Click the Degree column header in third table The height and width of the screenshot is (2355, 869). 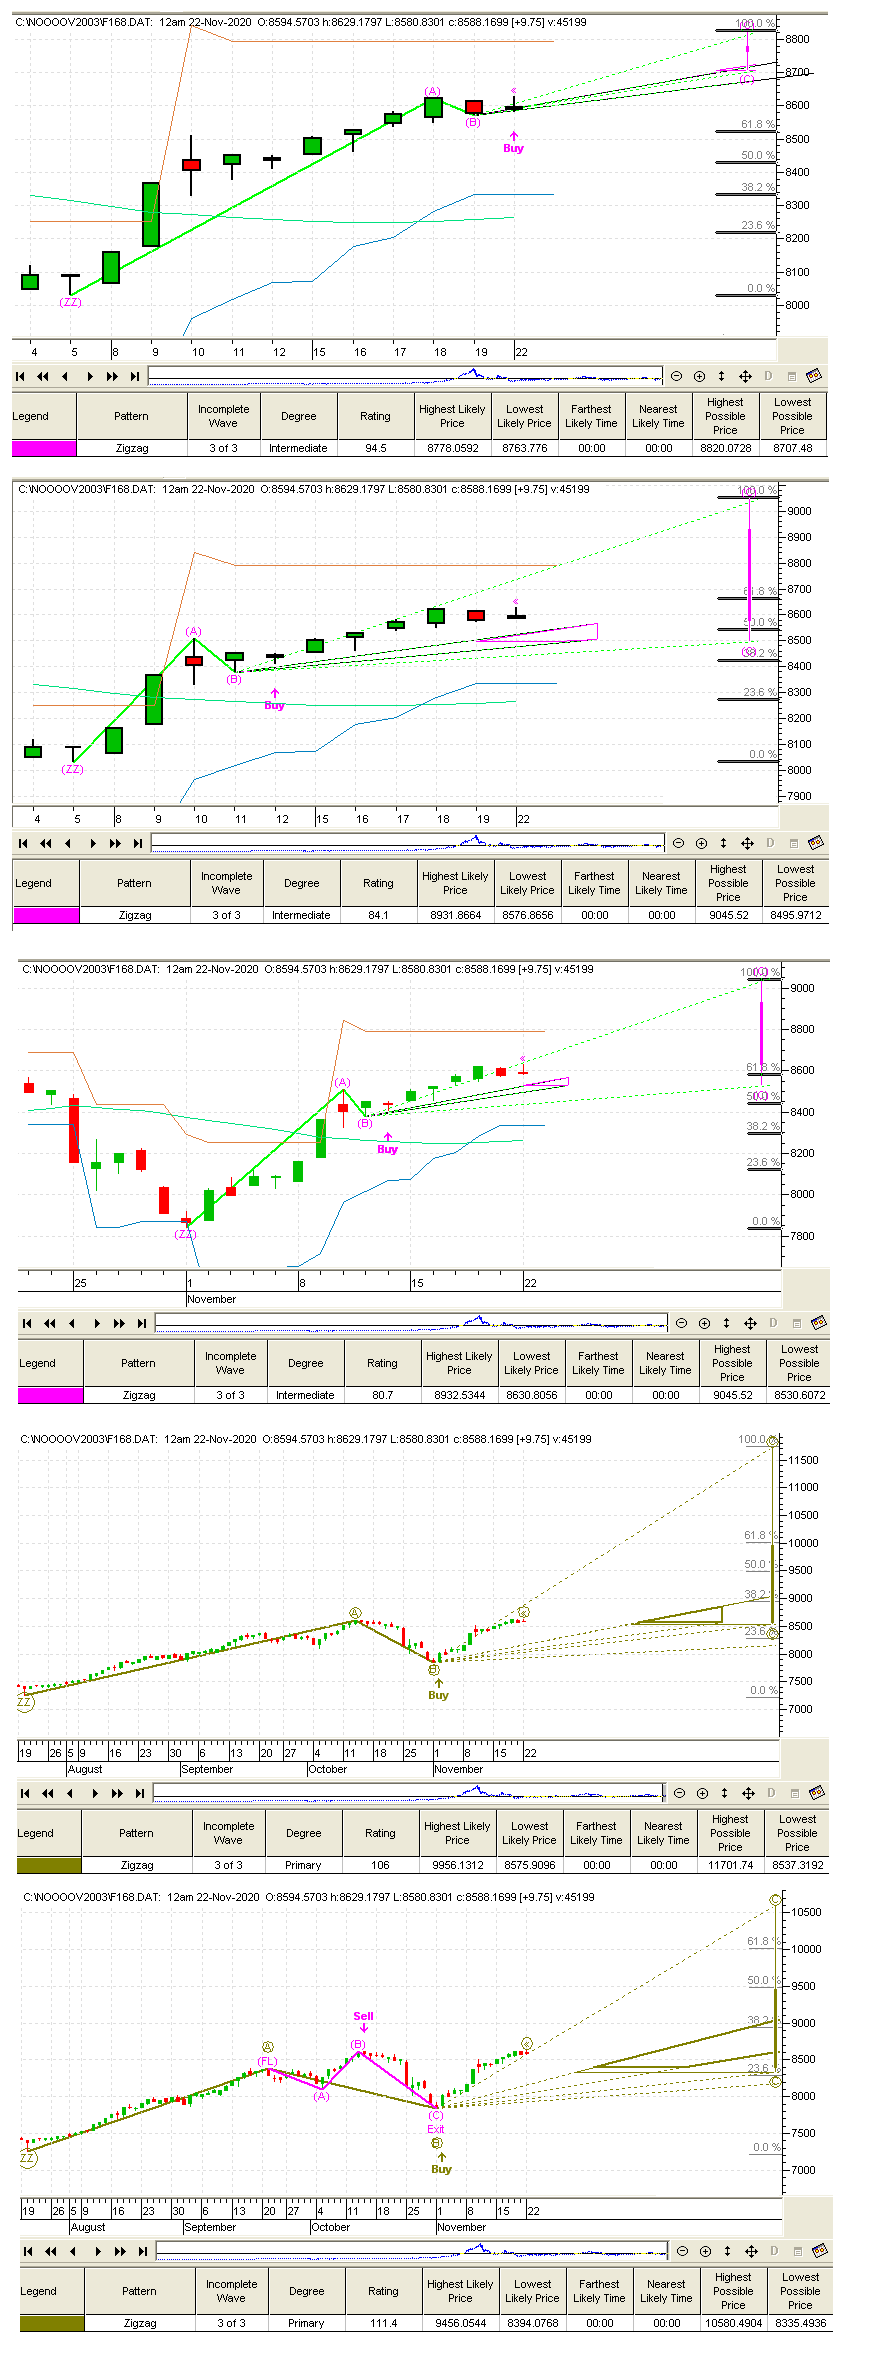point(306,1363)
